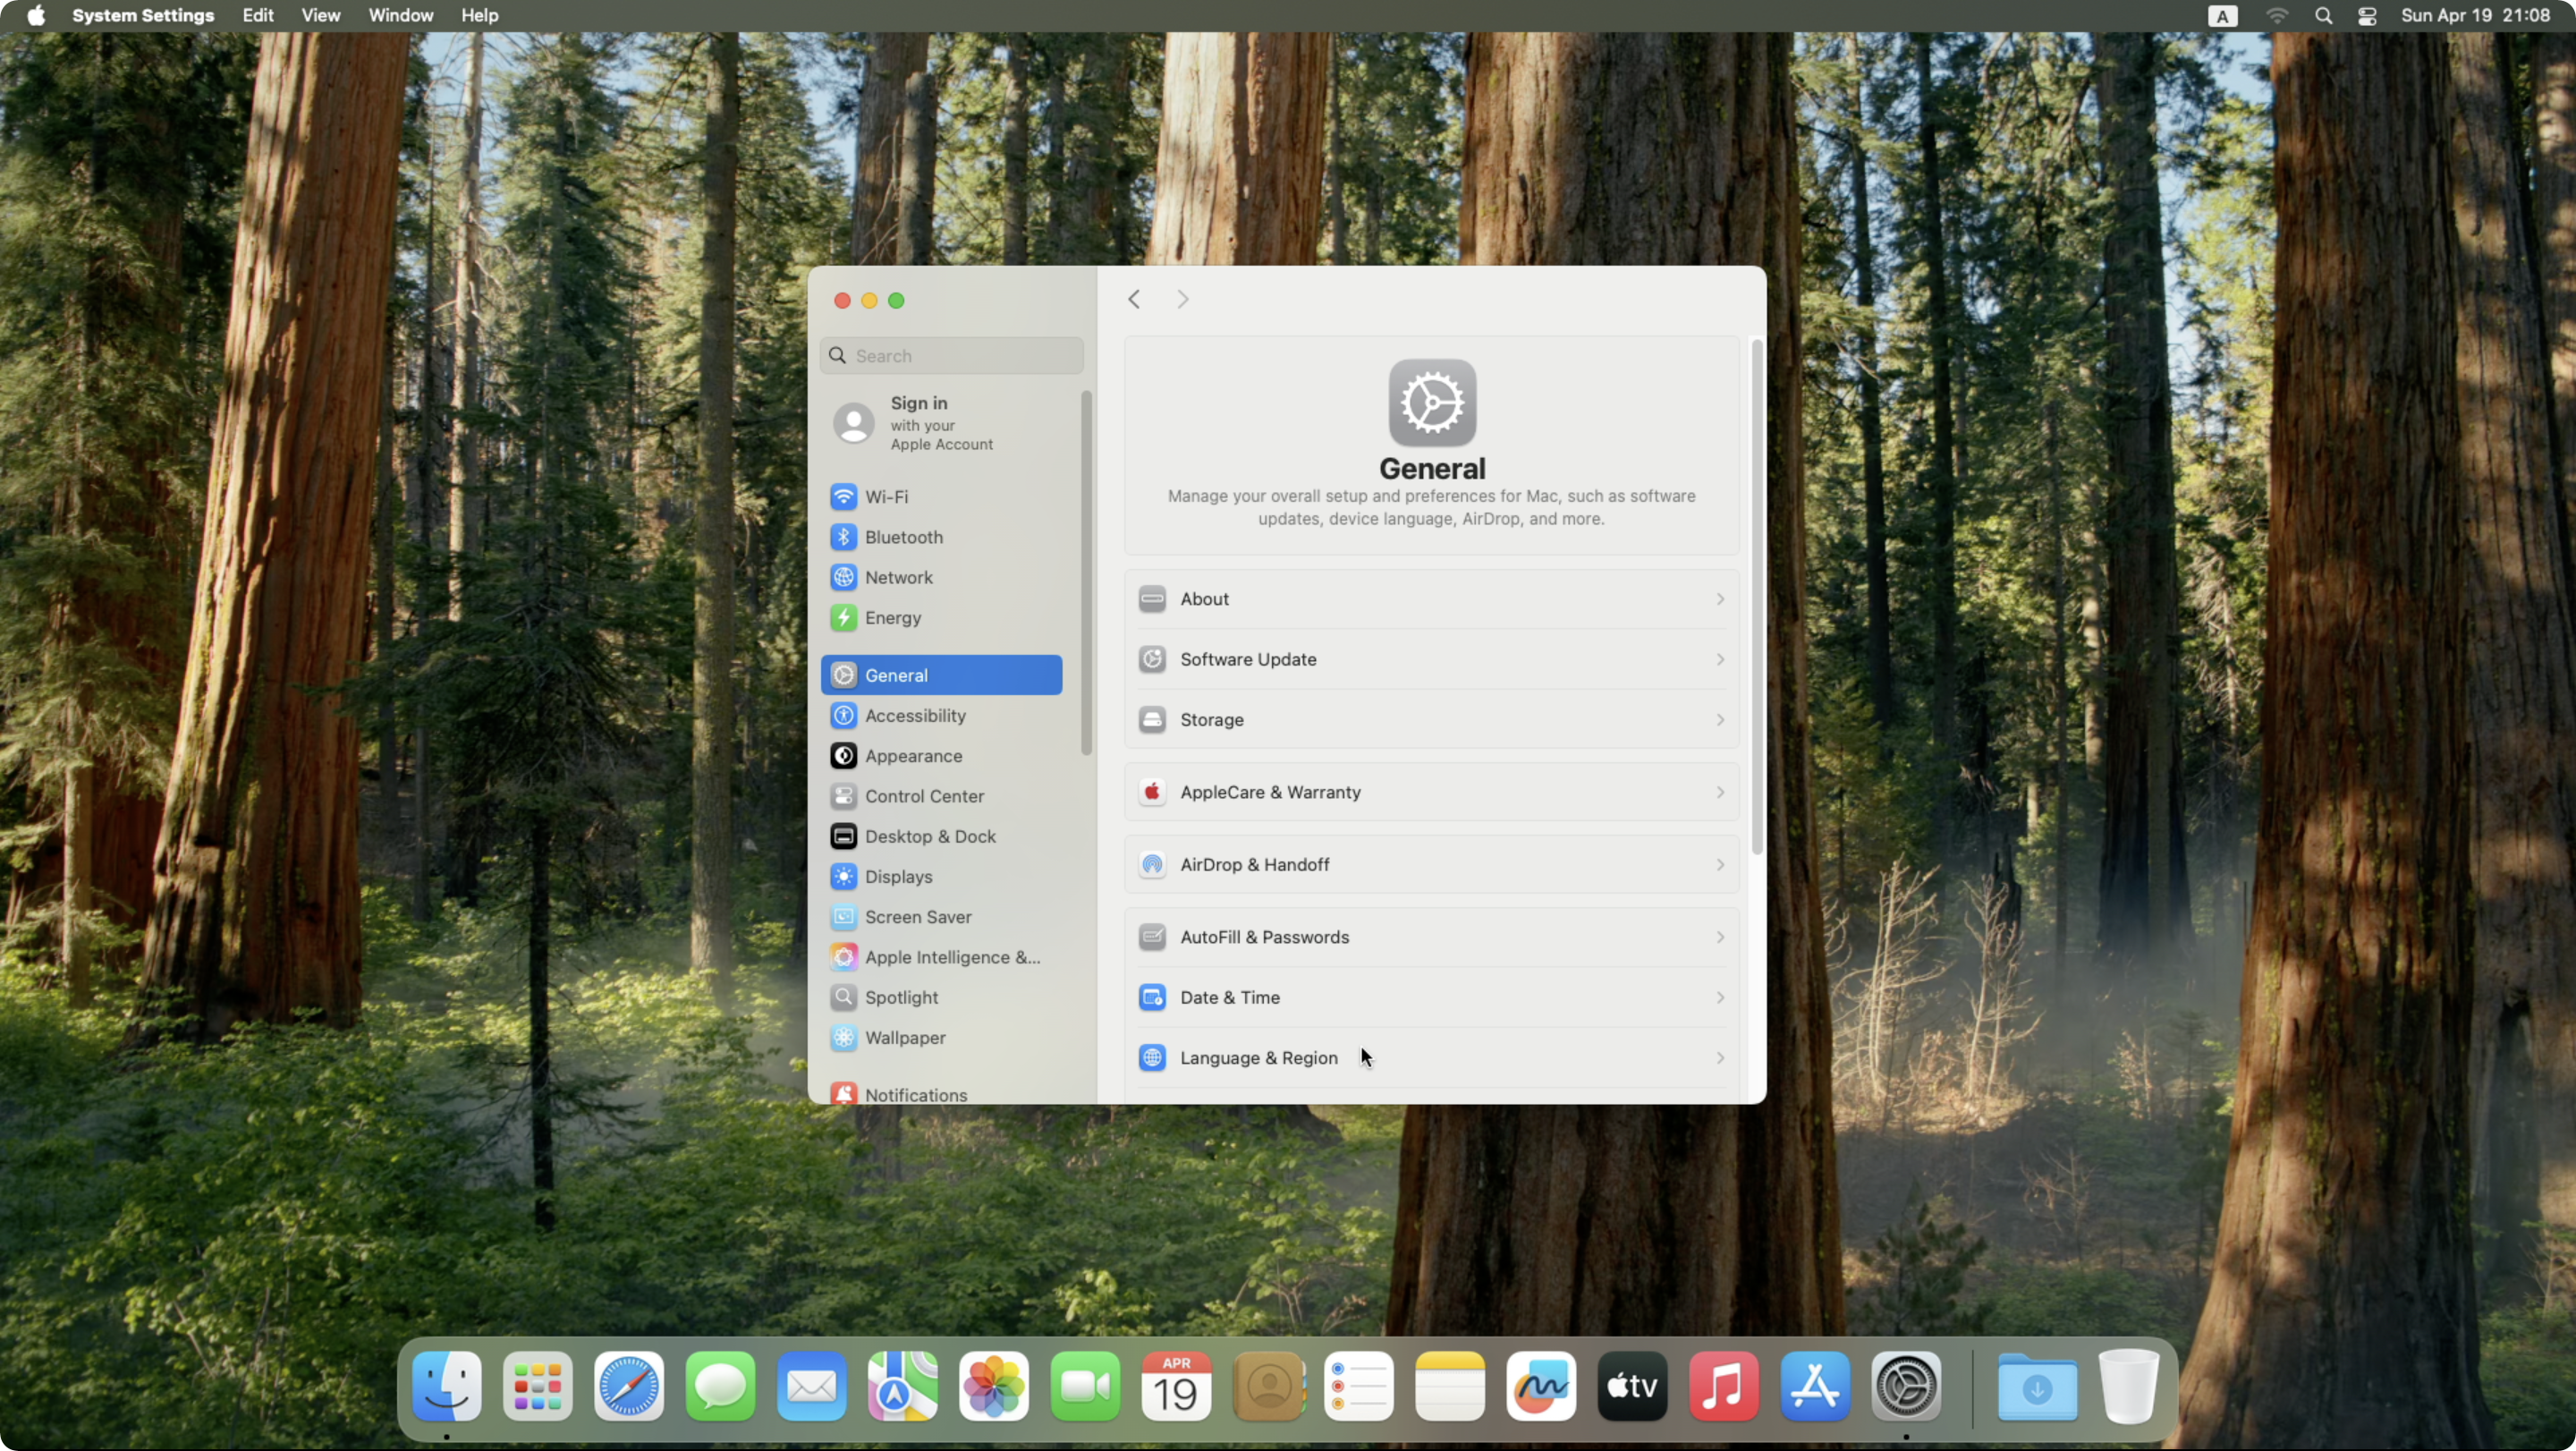The width and height of the screenshot is (2576, 1451).
Task: Select Spotlight in sidebar
Action: (941, 997)
